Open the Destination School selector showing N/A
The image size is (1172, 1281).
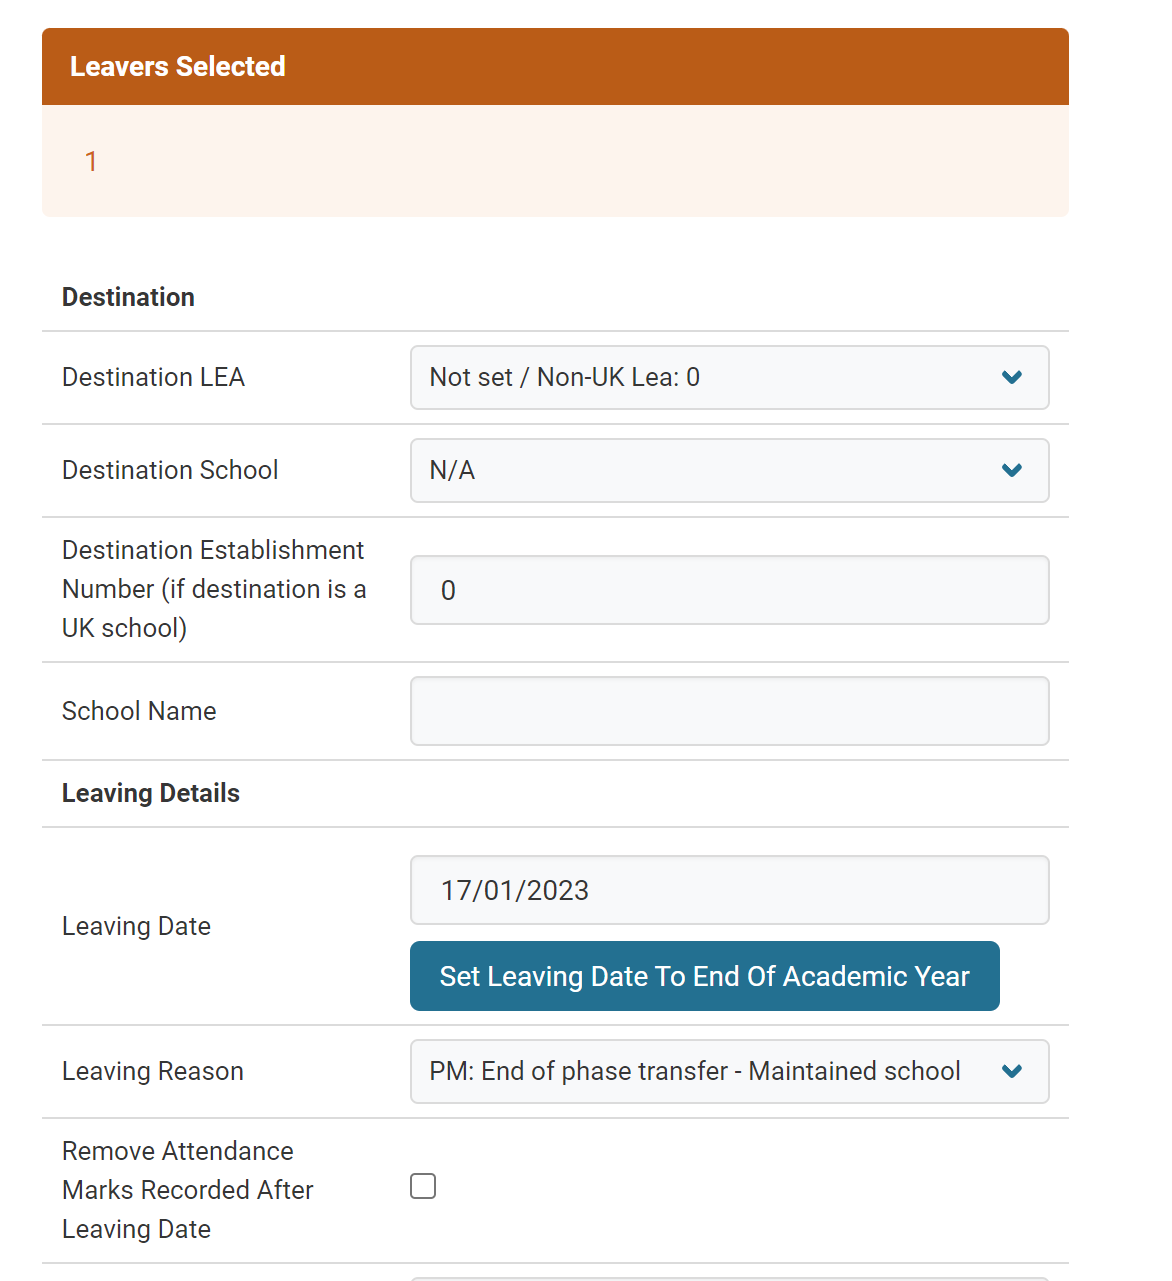click(729, 470)
